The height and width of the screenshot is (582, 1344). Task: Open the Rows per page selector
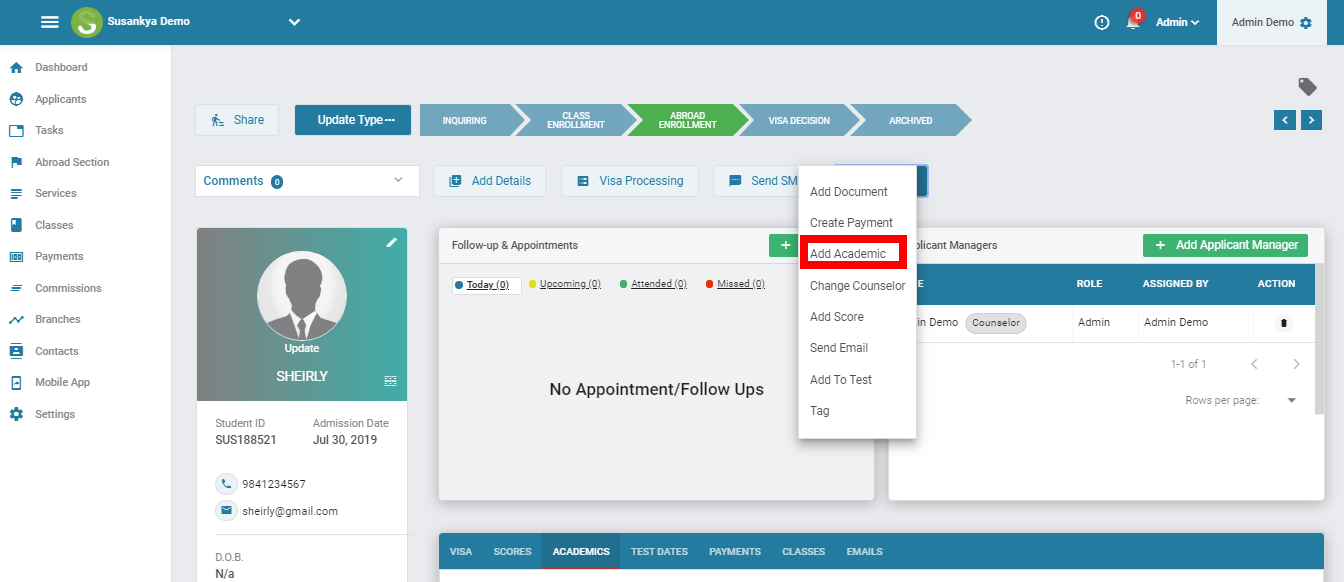point(1291,399)
